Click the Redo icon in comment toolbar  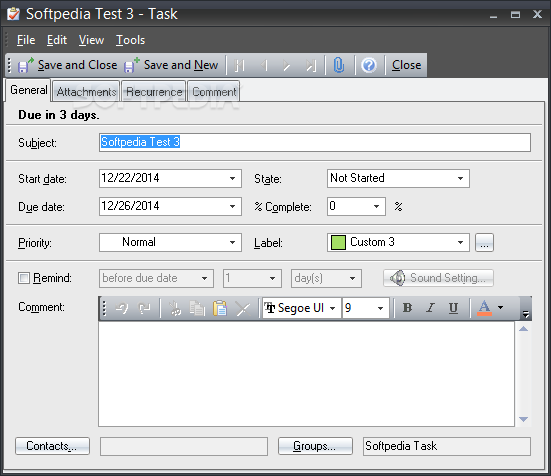[144, 308]
